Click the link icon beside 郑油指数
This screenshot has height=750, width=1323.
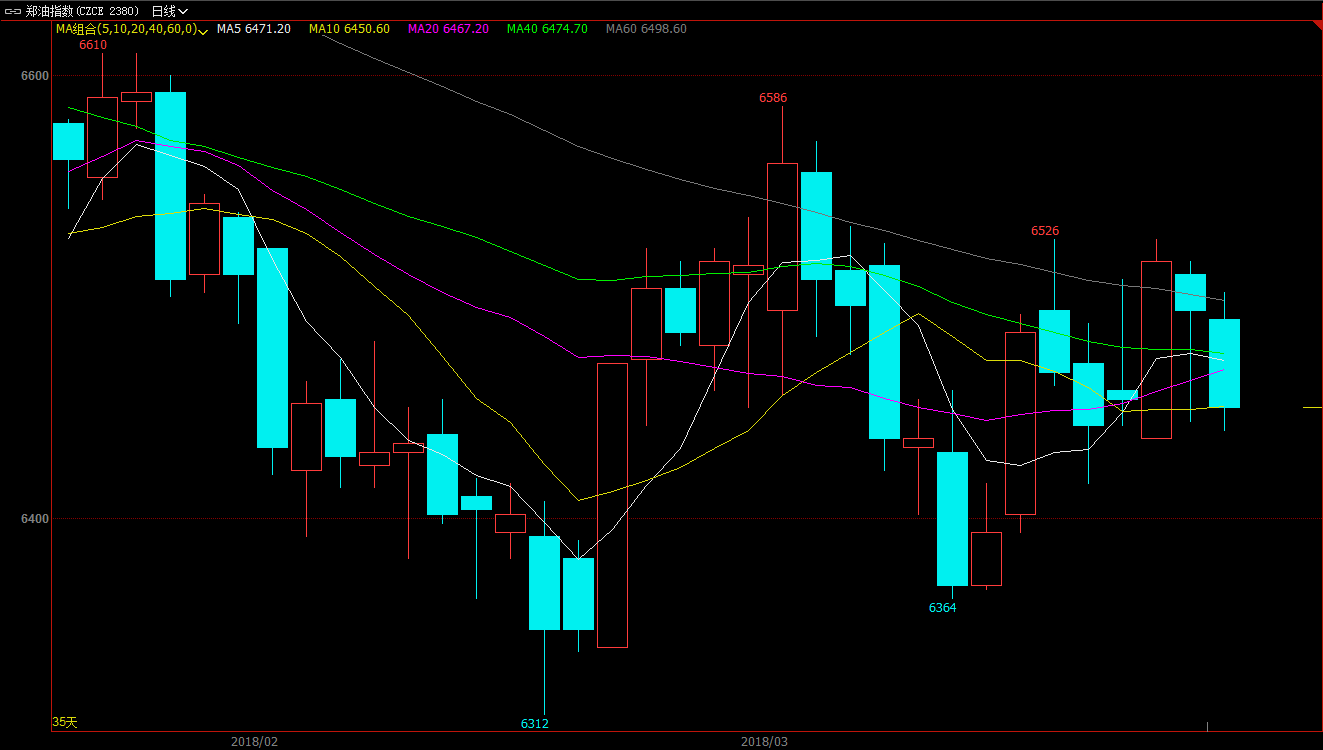(x=13, y=11)
